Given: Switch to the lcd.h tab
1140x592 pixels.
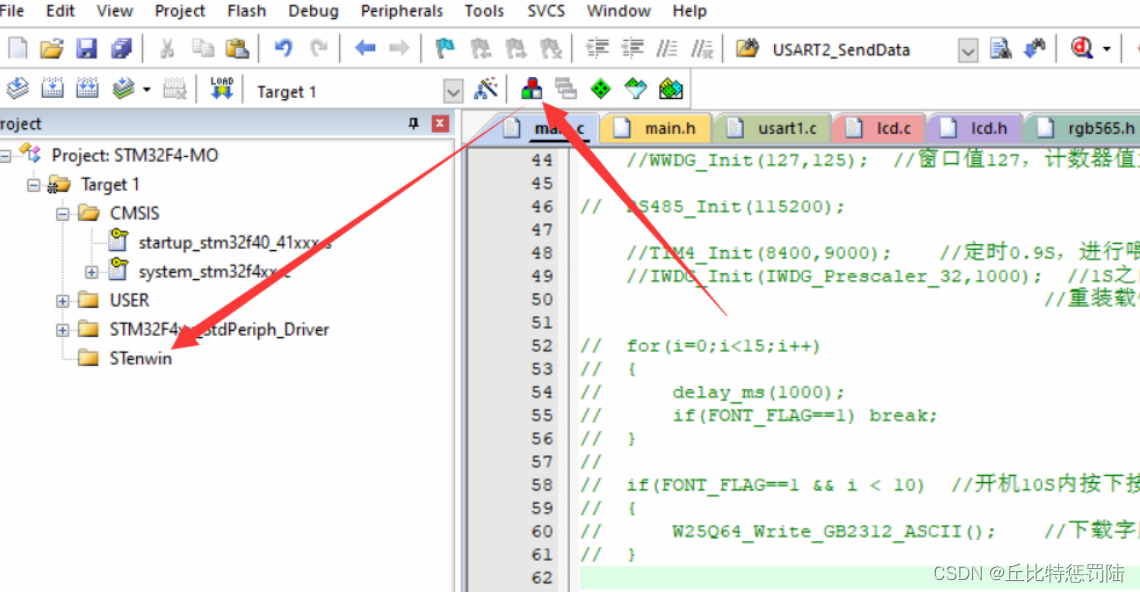Looking at the screenshot, I should tap(976, 129).
